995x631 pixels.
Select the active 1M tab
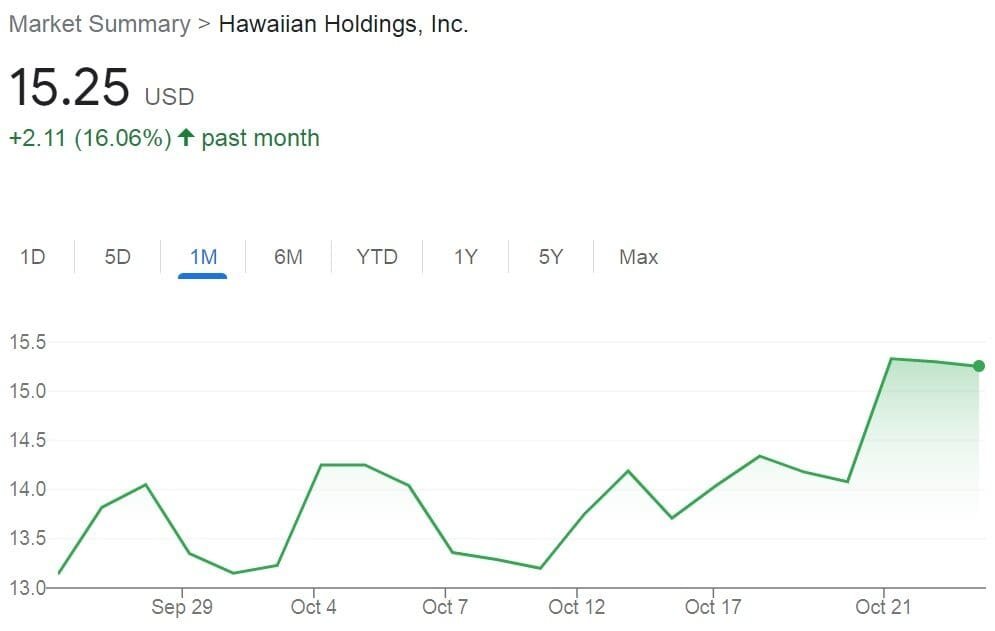coord(203,257)
